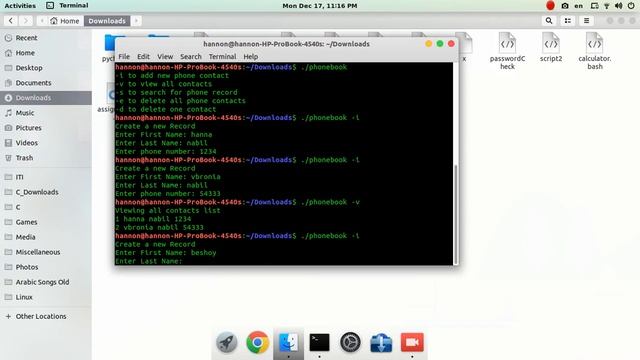Click the red recording indicator in the top bar
Image resolution: width=640 pixels, height=360 pixels.
pos(550,6)
